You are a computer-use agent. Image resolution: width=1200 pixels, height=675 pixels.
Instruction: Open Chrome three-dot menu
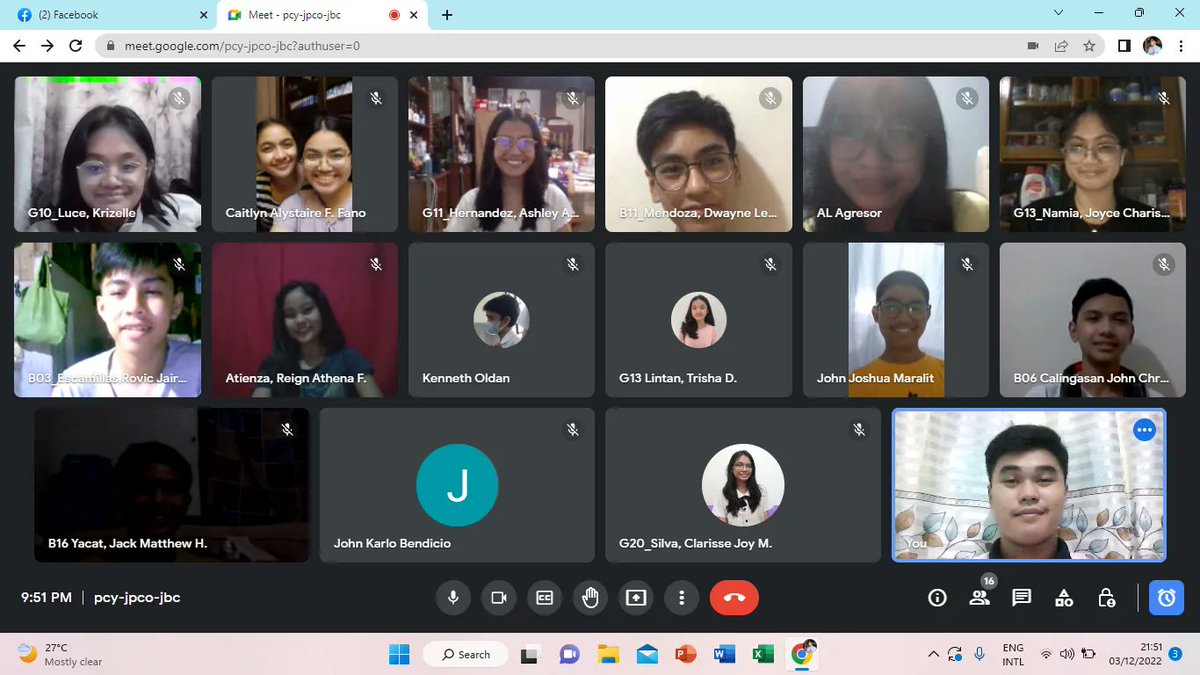click(1182, 46)
